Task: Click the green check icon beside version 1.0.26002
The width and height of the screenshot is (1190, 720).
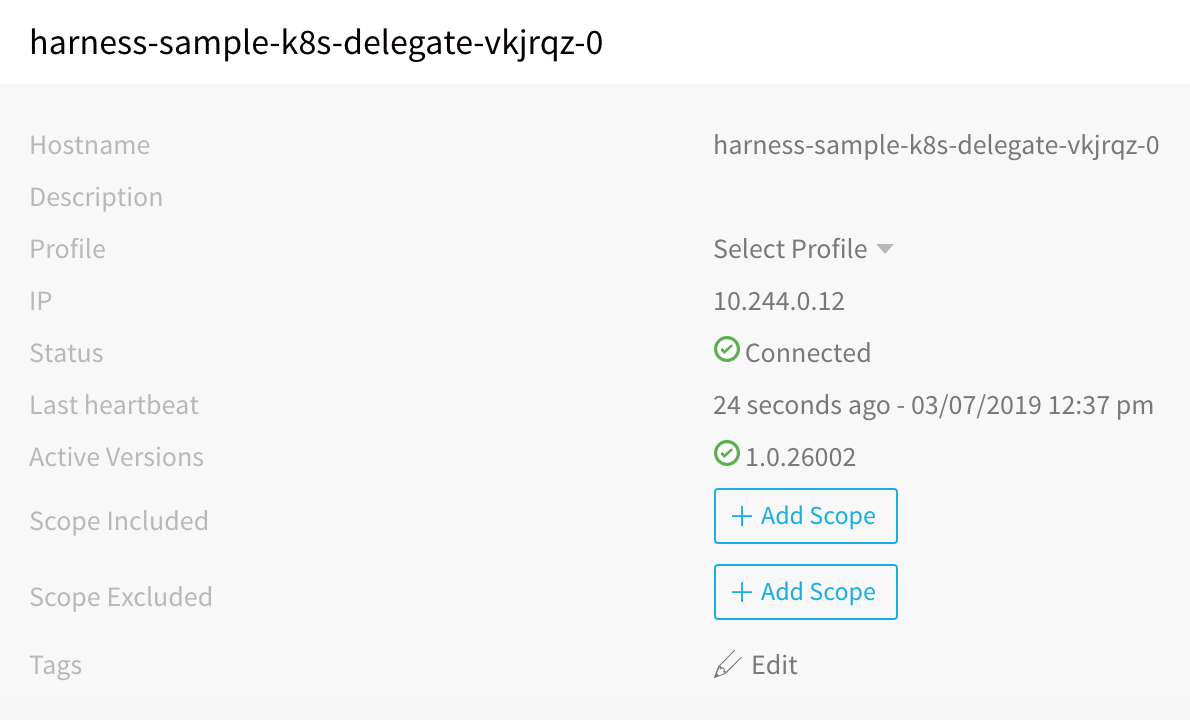Action: pos(726,454)
